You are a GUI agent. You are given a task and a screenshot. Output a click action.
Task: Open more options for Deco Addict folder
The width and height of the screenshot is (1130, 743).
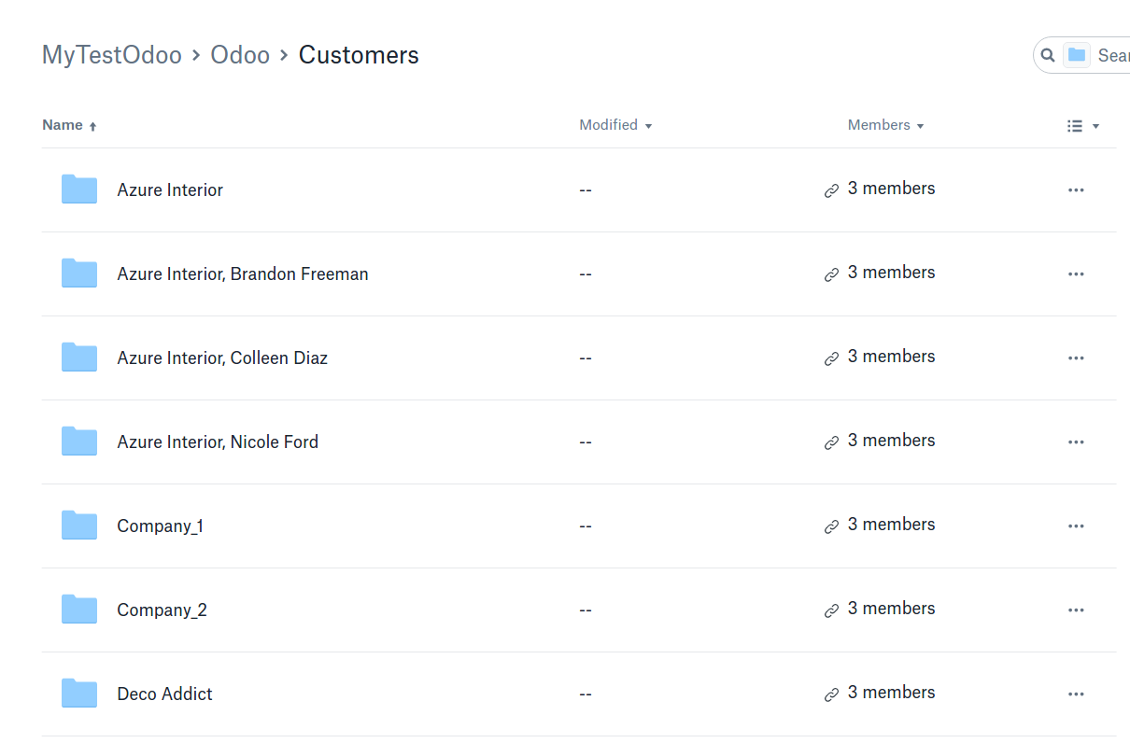1076,694
